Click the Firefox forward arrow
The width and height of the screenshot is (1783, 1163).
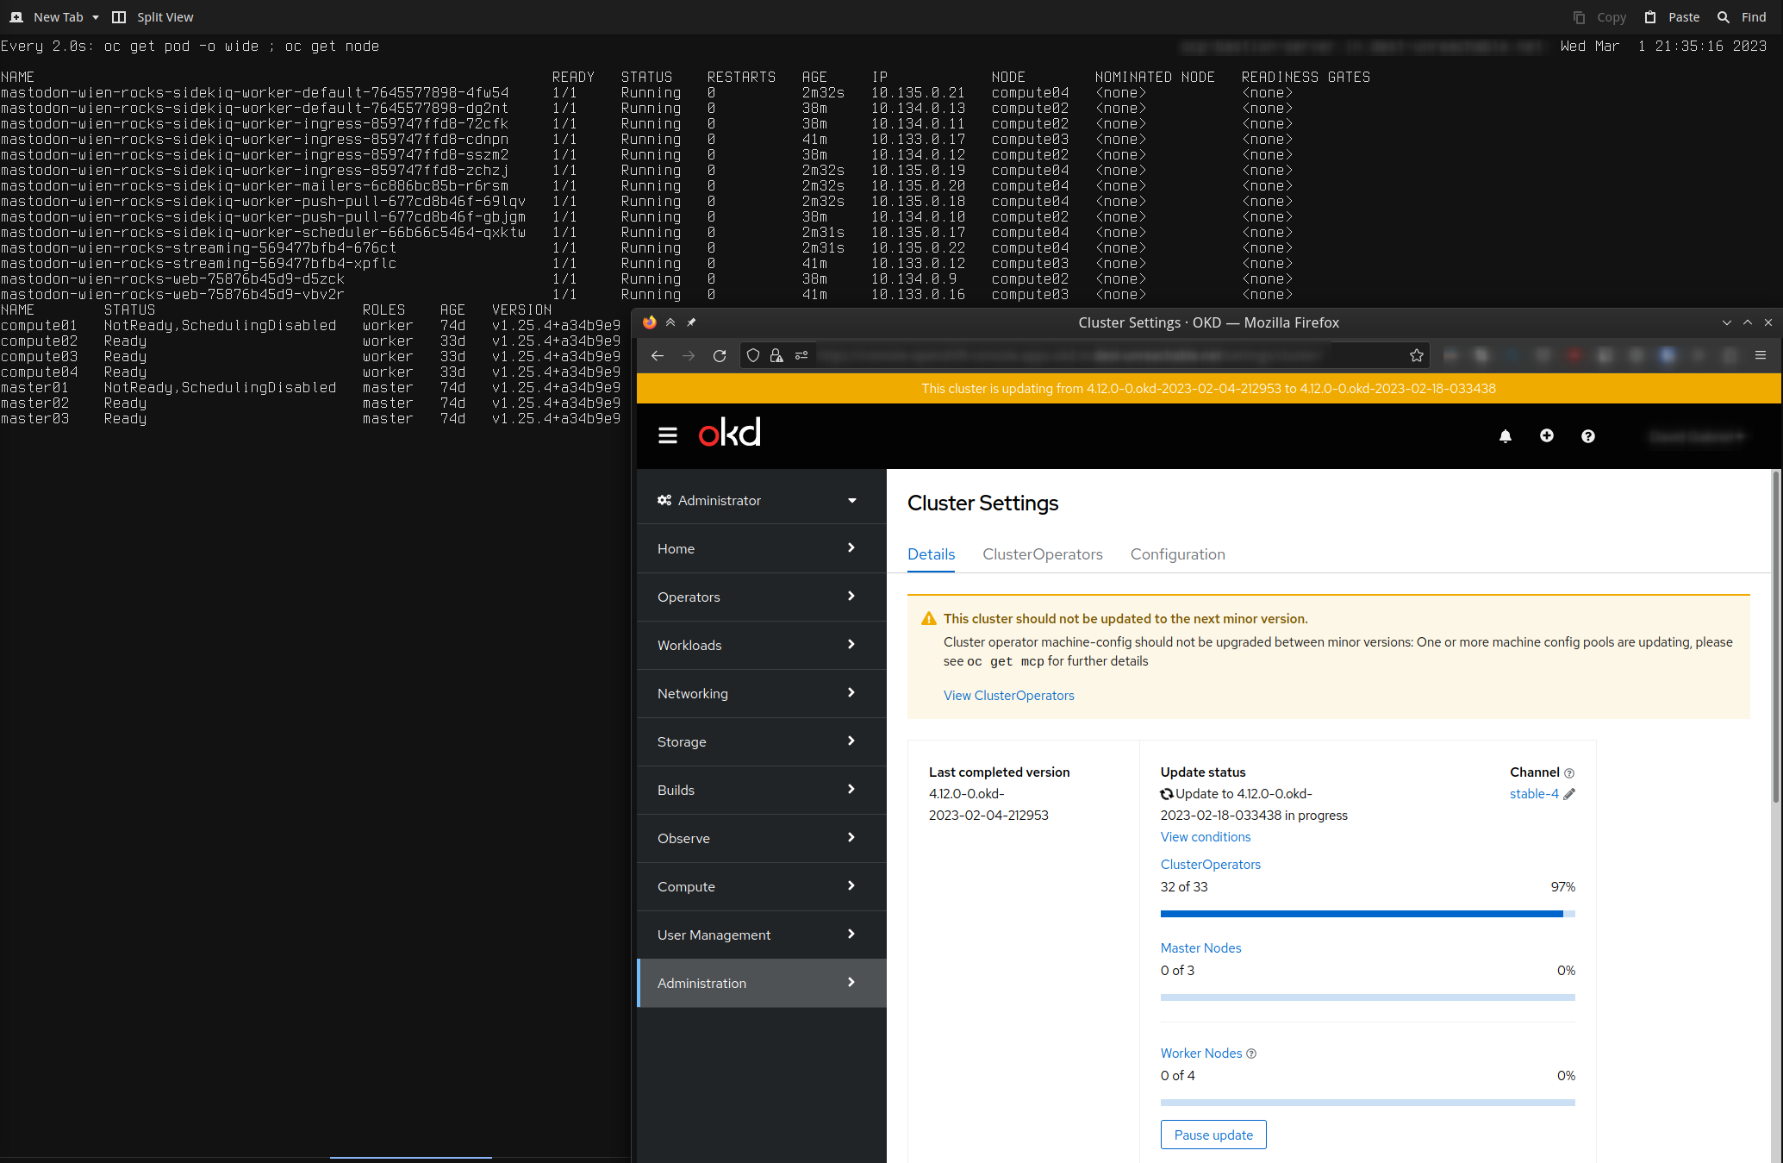688,355
